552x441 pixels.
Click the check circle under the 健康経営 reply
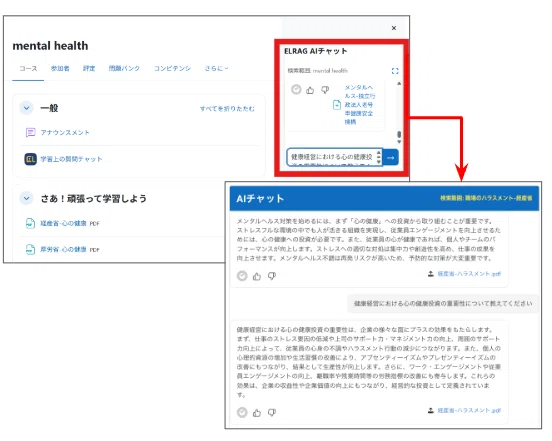(242, 412)
